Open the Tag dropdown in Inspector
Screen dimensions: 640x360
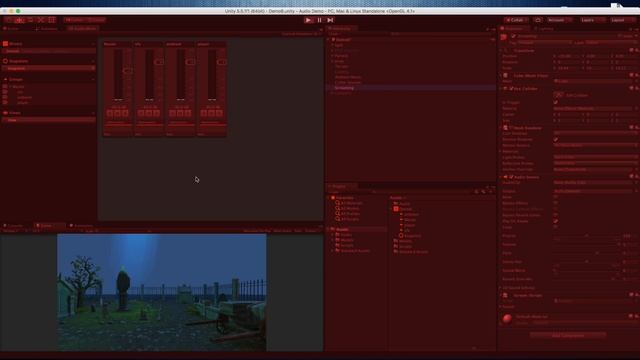(544, 42)
